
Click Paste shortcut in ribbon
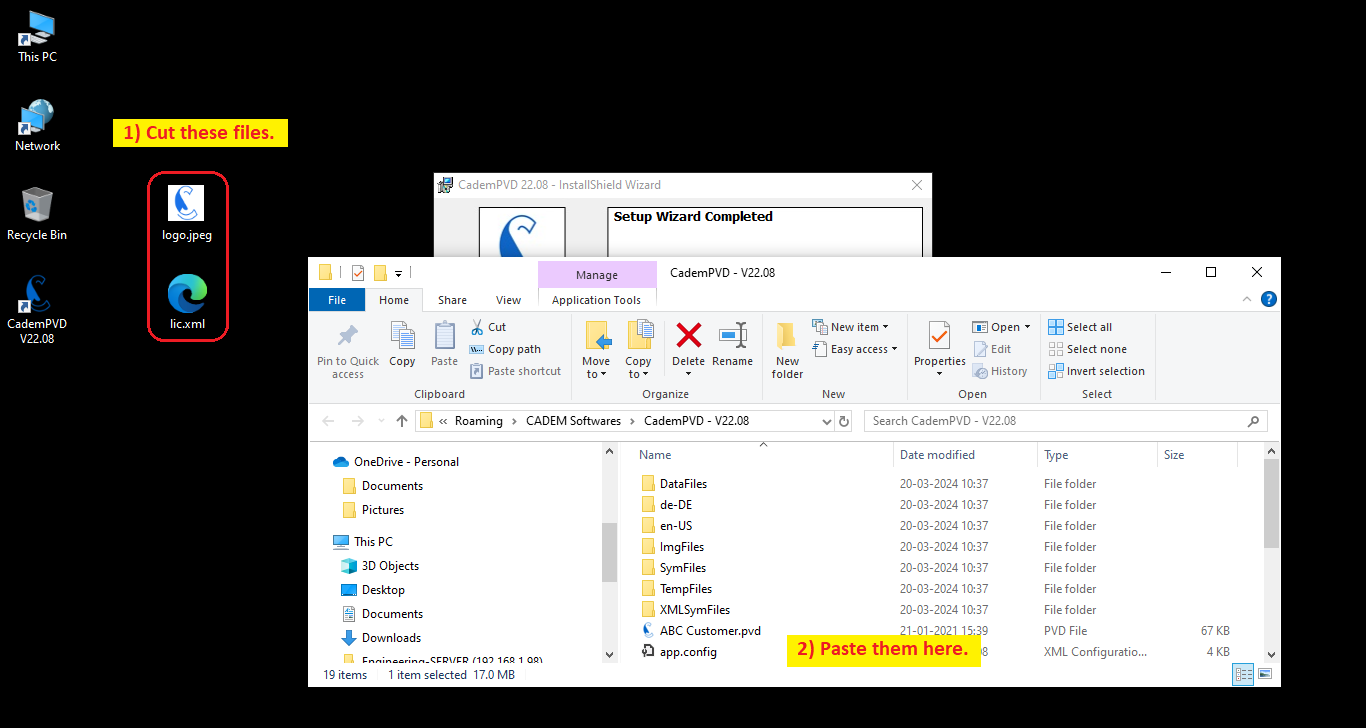515,371
